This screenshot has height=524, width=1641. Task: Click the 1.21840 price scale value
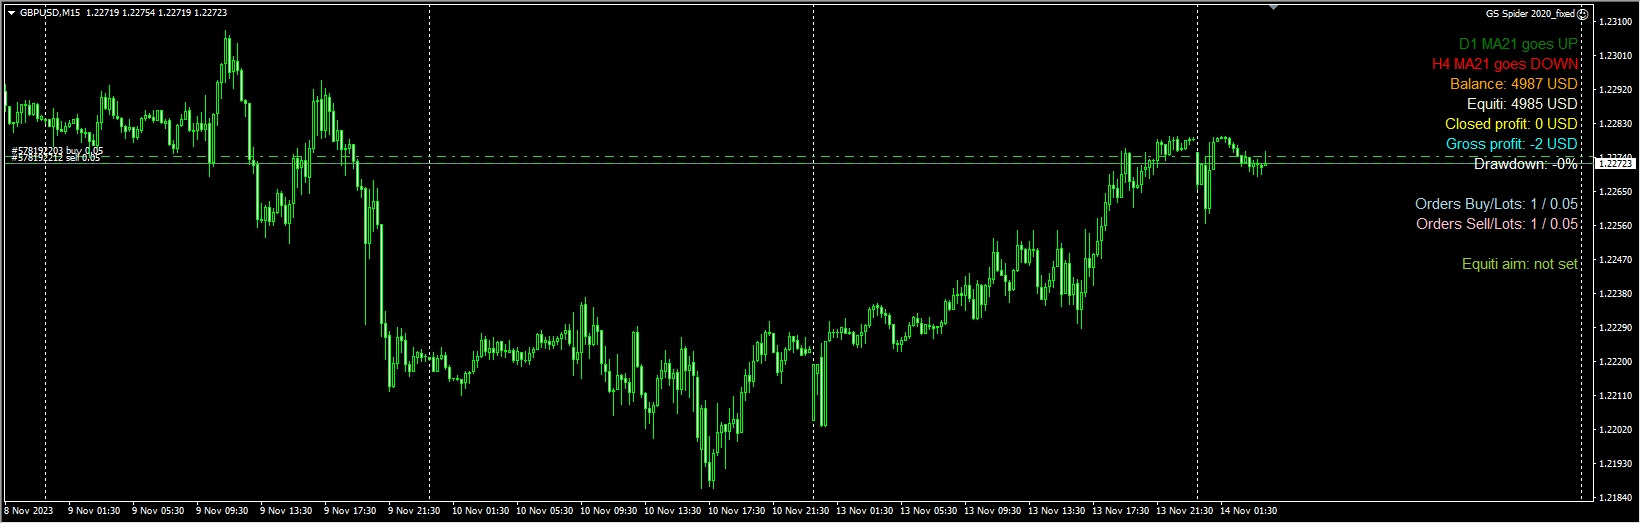[x=1618, y=498]
